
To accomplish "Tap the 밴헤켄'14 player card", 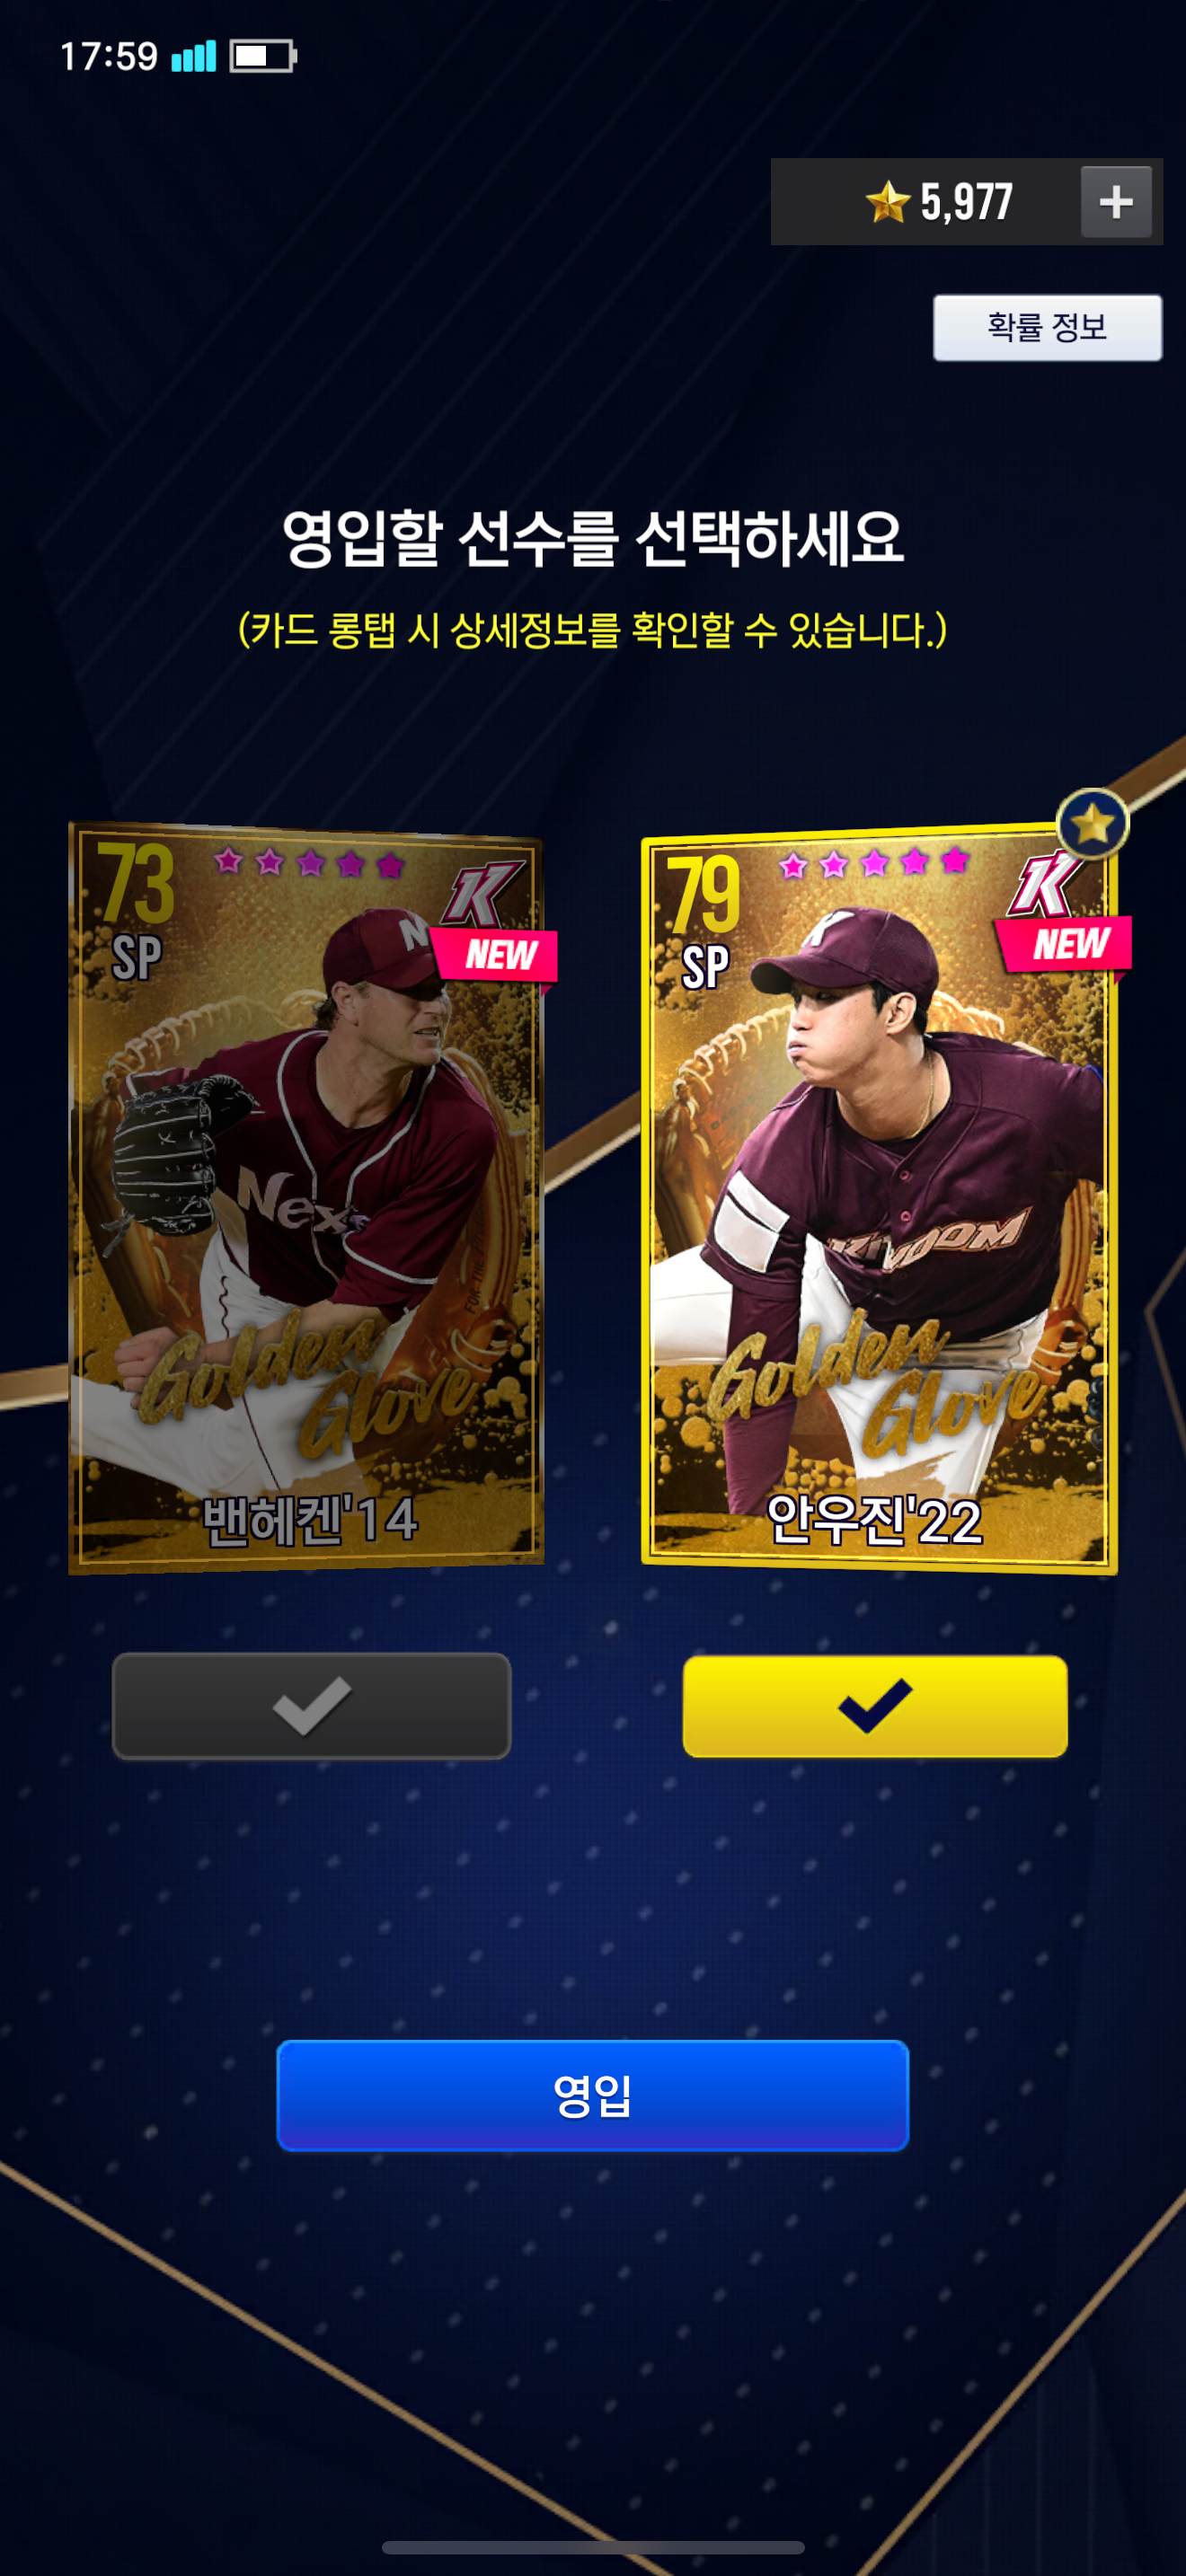I will pyautogui.click(x=306, y=1197).
